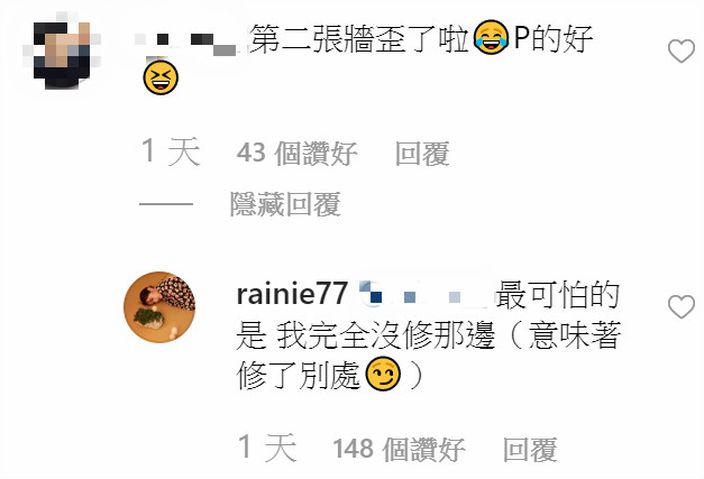Click the squinting laughing emoji below the first comment
This screenshot has height=479, width=704.
160,78
